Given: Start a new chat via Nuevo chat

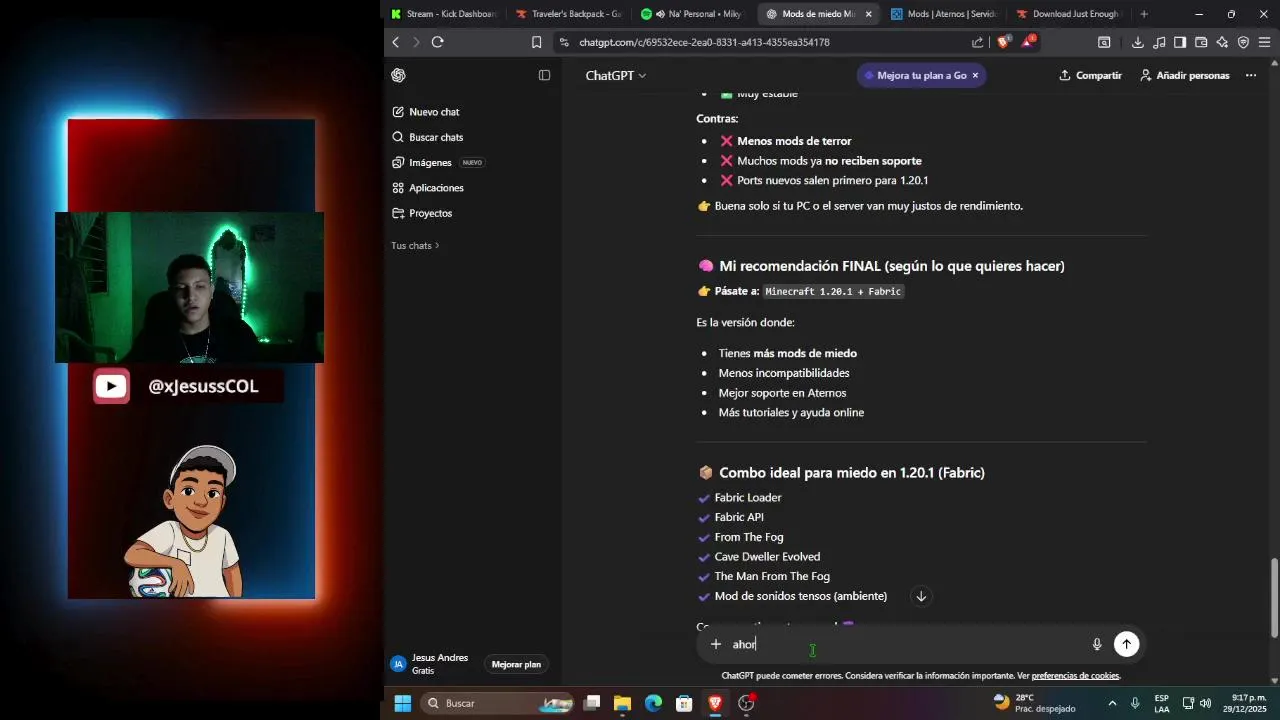Looking at the screenshot, I should (x=426, y=112).
